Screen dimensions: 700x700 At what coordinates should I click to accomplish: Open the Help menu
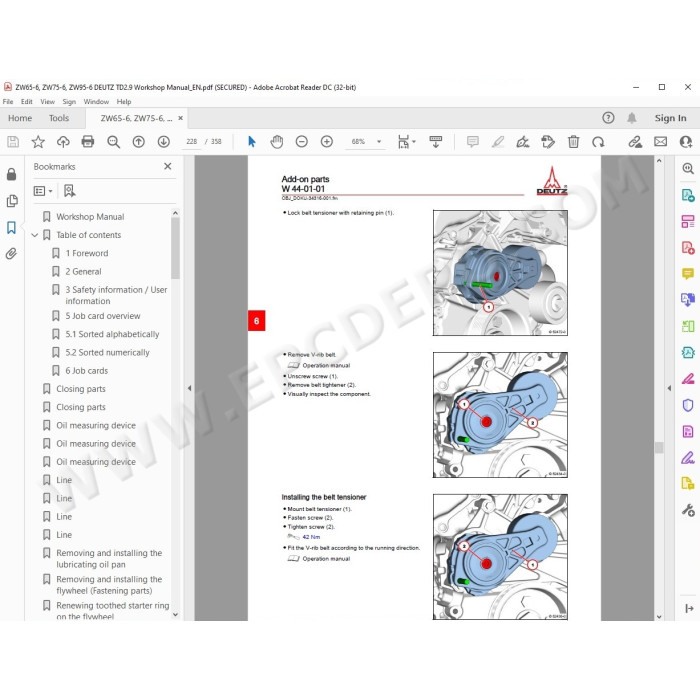point(124,102)
